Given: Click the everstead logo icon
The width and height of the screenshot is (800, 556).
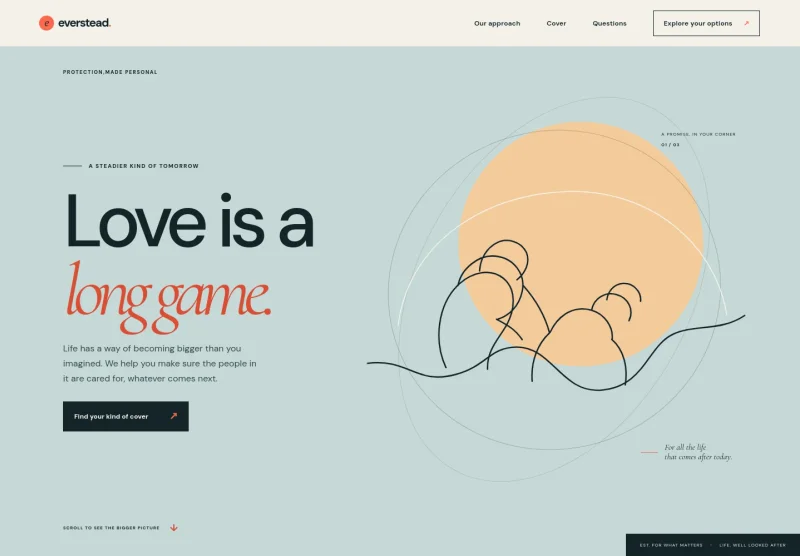Looking at the screenshot, I should [46, 23].
